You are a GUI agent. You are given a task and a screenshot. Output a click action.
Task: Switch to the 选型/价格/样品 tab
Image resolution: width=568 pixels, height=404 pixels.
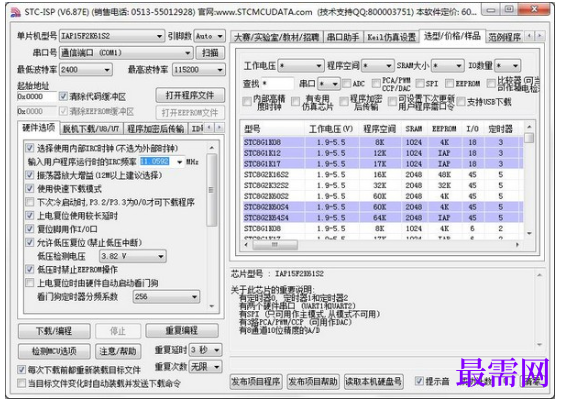click(x=452, y=36)
